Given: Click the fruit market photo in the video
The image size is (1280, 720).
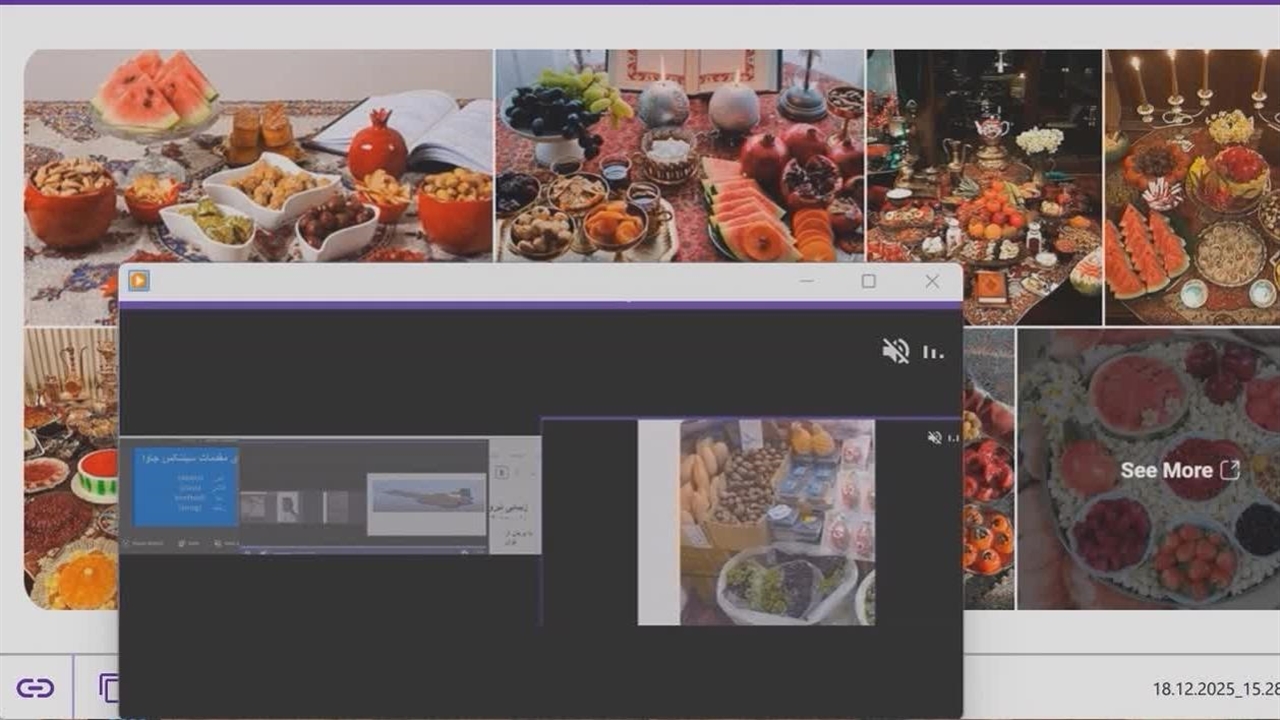Looking at the screenshot, I should tap(777, 522).
